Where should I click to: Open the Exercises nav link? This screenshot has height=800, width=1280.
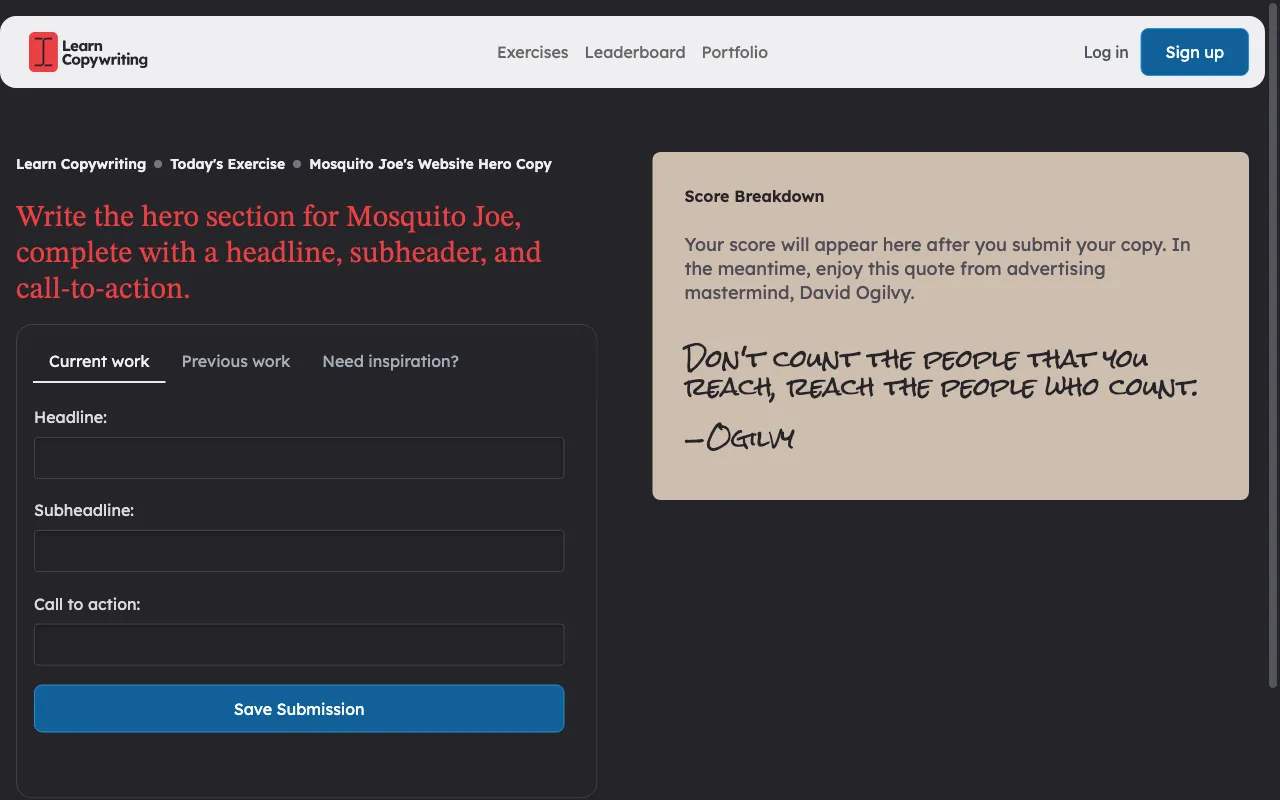coord(532,52)
